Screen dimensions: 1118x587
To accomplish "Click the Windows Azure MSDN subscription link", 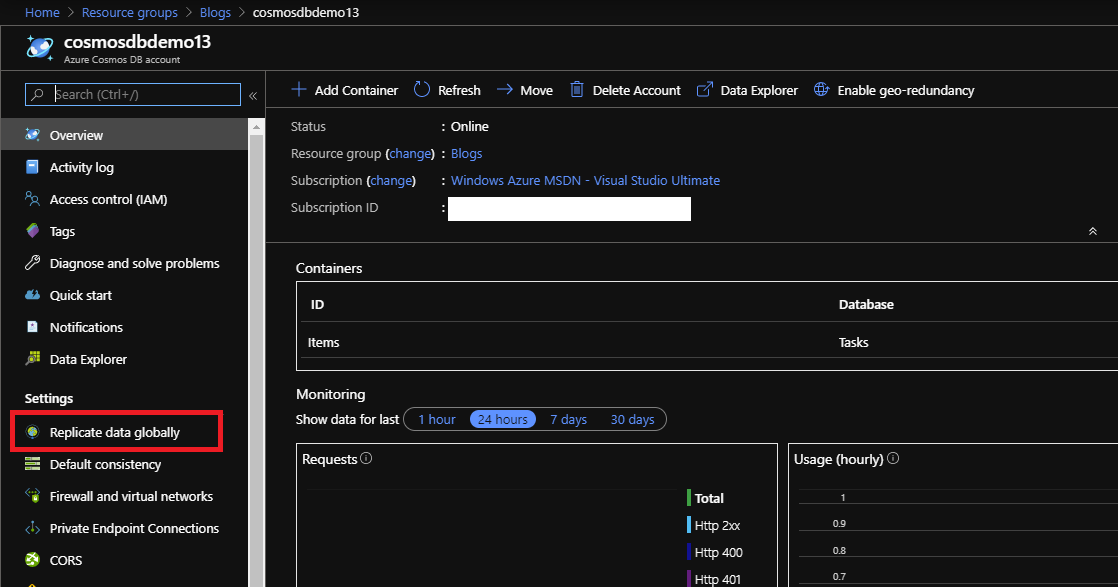I will pyautogui.click(x=586, y=180).
